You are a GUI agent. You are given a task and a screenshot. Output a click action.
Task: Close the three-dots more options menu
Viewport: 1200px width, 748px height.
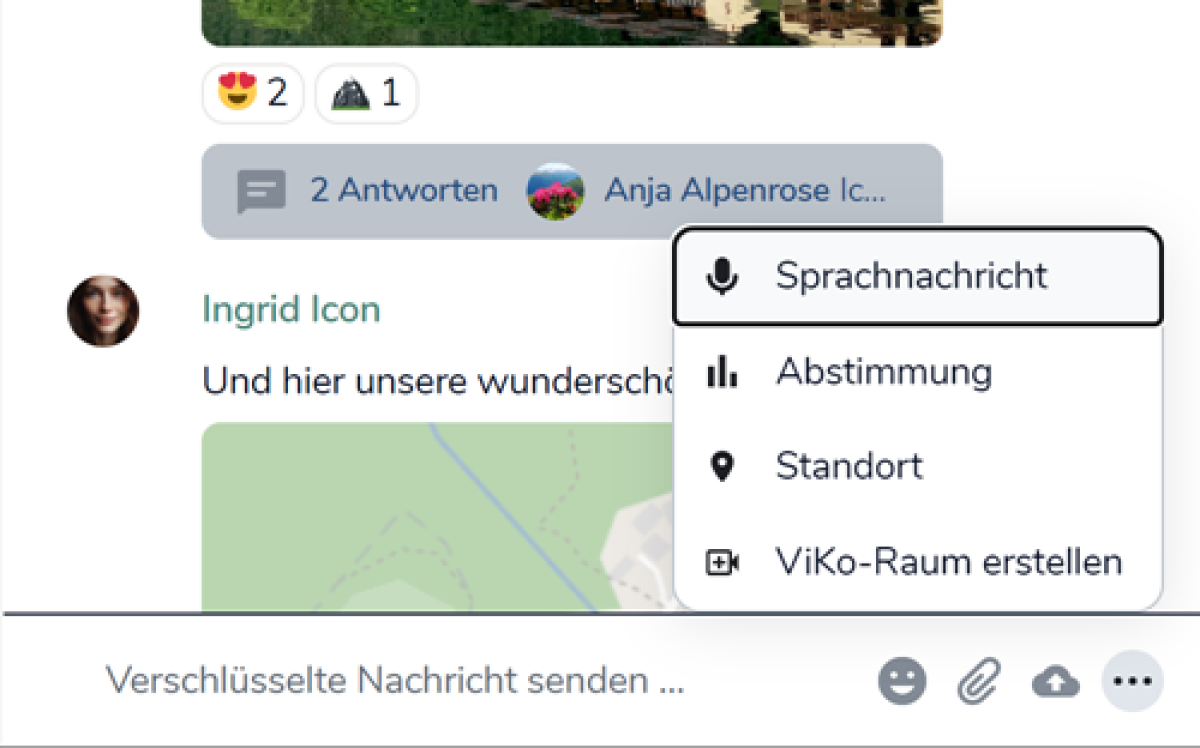click(1132, 682)
